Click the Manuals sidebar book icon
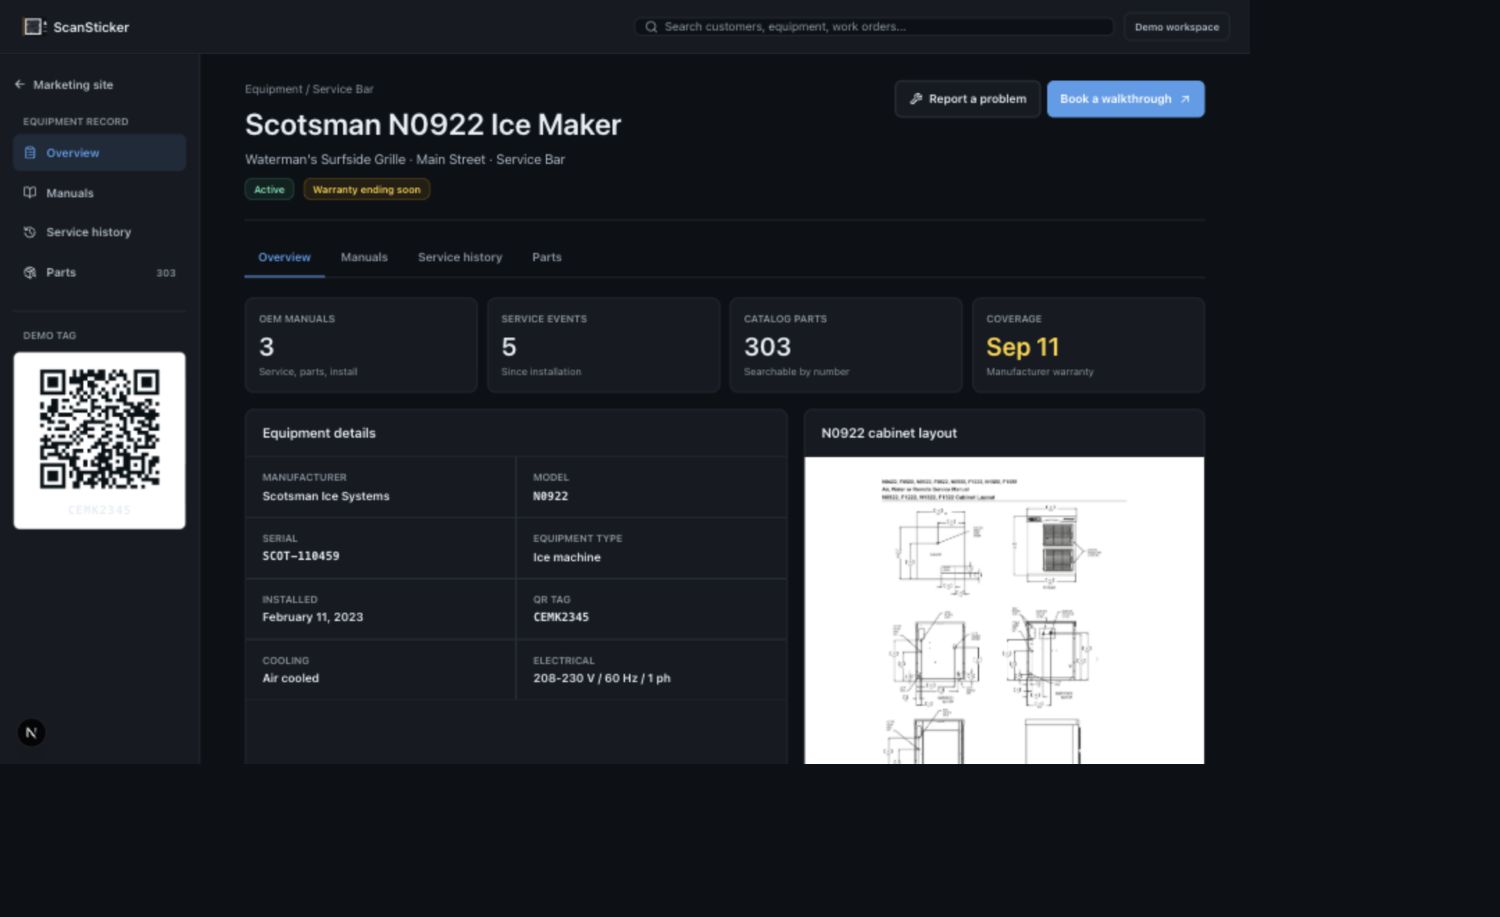Viewport: 1500px width, 917px height. click(30, 193)
